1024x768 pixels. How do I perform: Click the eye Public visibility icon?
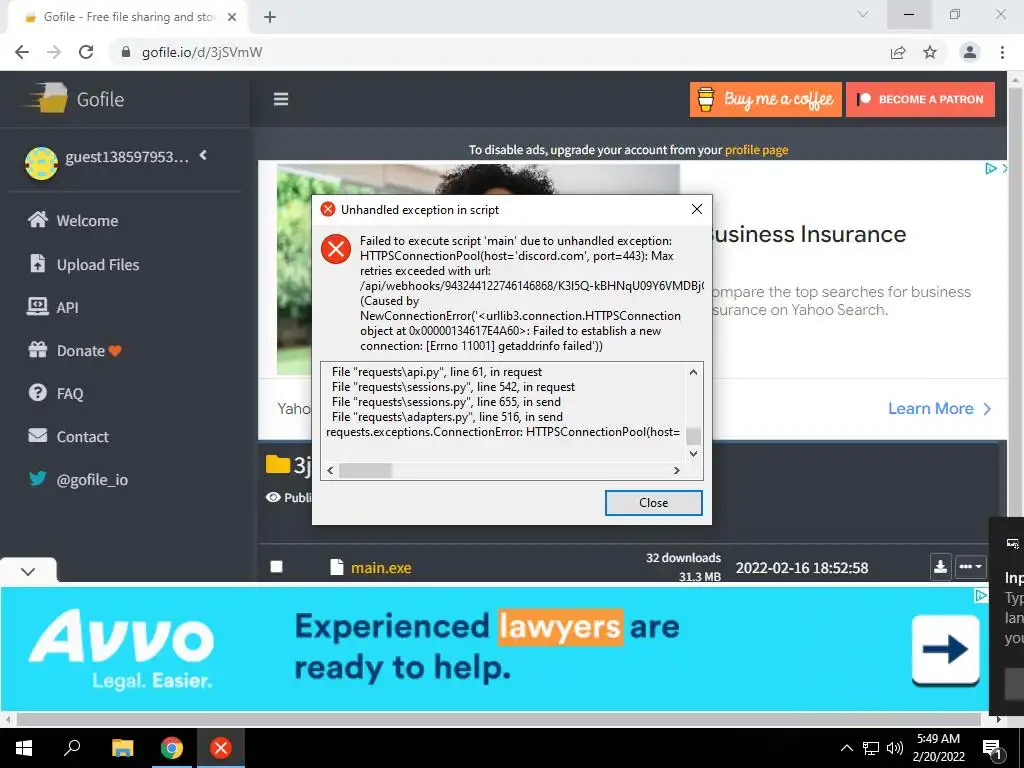coord(272,498)
